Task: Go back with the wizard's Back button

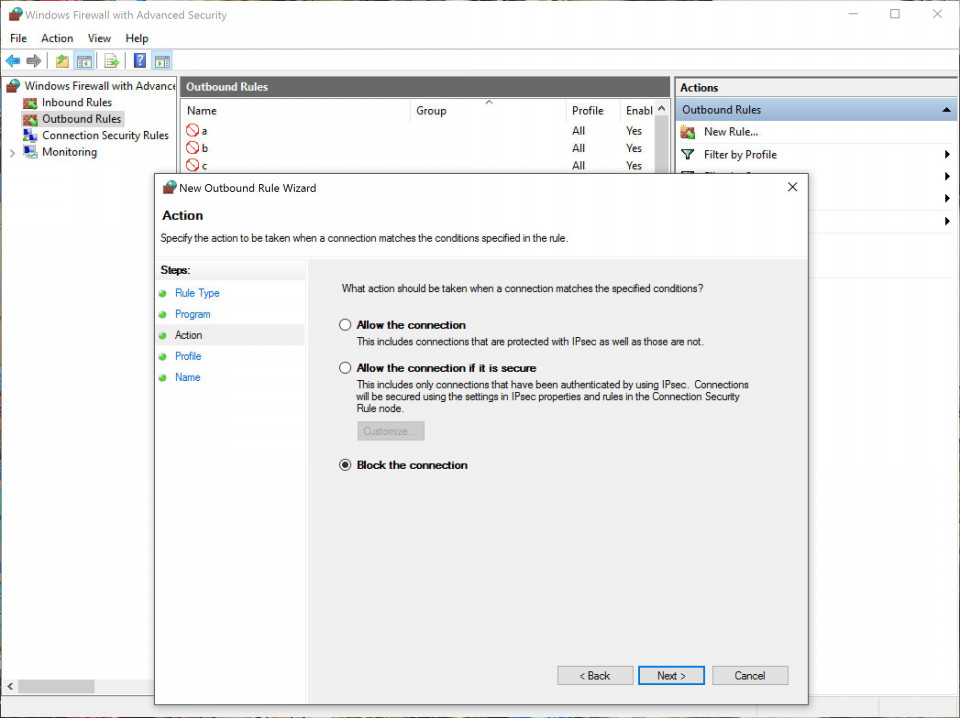Action: tap(594, 676)
